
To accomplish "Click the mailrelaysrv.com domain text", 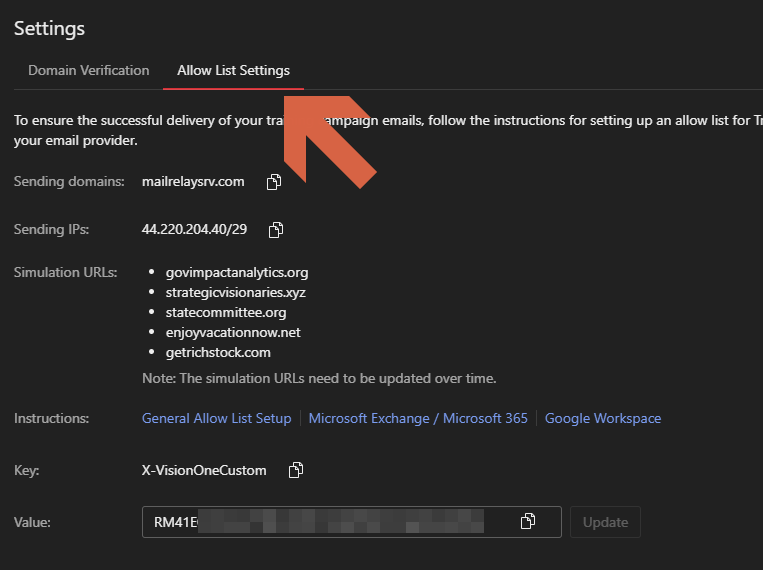I will [193, 181].
